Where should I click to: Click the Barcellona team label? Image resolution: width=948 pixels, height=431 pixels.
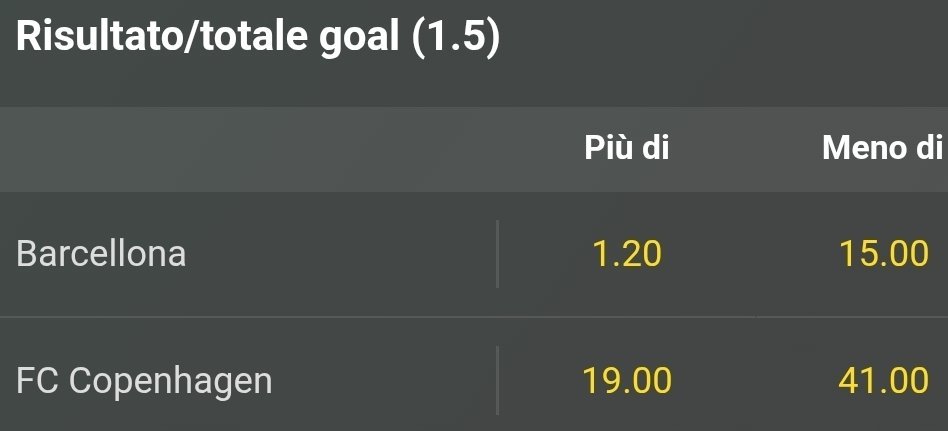click(x=101, y=254)
